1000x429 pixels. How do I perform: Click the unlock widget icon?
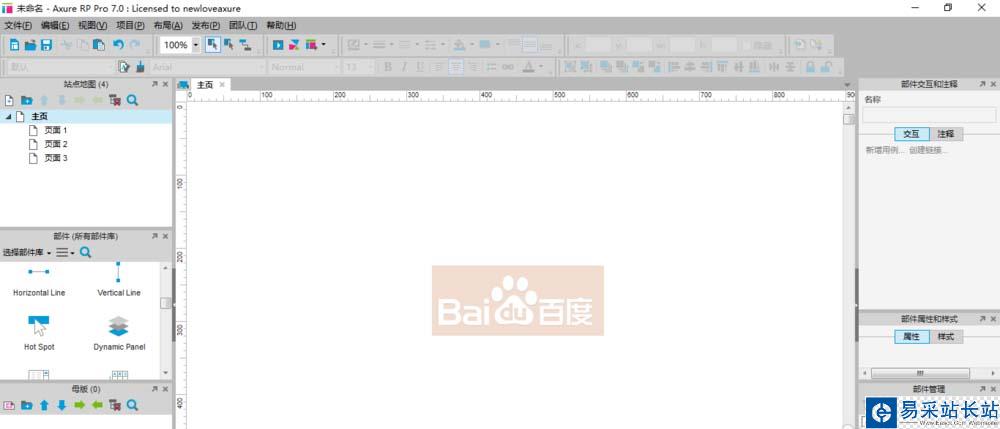pos(827,67)
